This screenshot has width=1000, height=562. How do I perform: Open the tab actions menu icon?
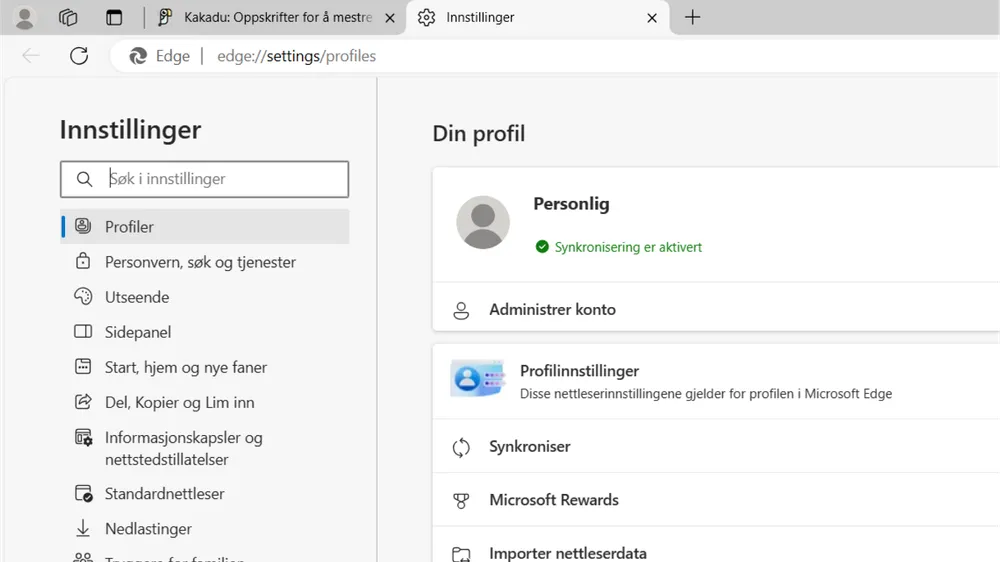pyautogui.click(x=114, y=18)
